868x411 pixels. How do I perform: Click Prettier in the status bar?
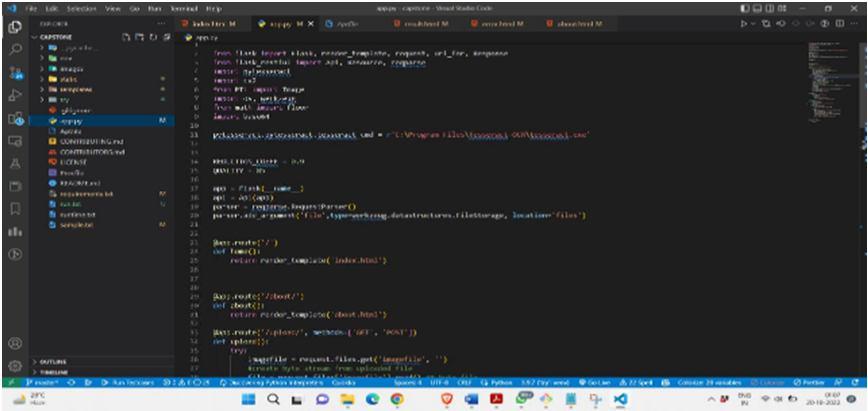point(809,383)
